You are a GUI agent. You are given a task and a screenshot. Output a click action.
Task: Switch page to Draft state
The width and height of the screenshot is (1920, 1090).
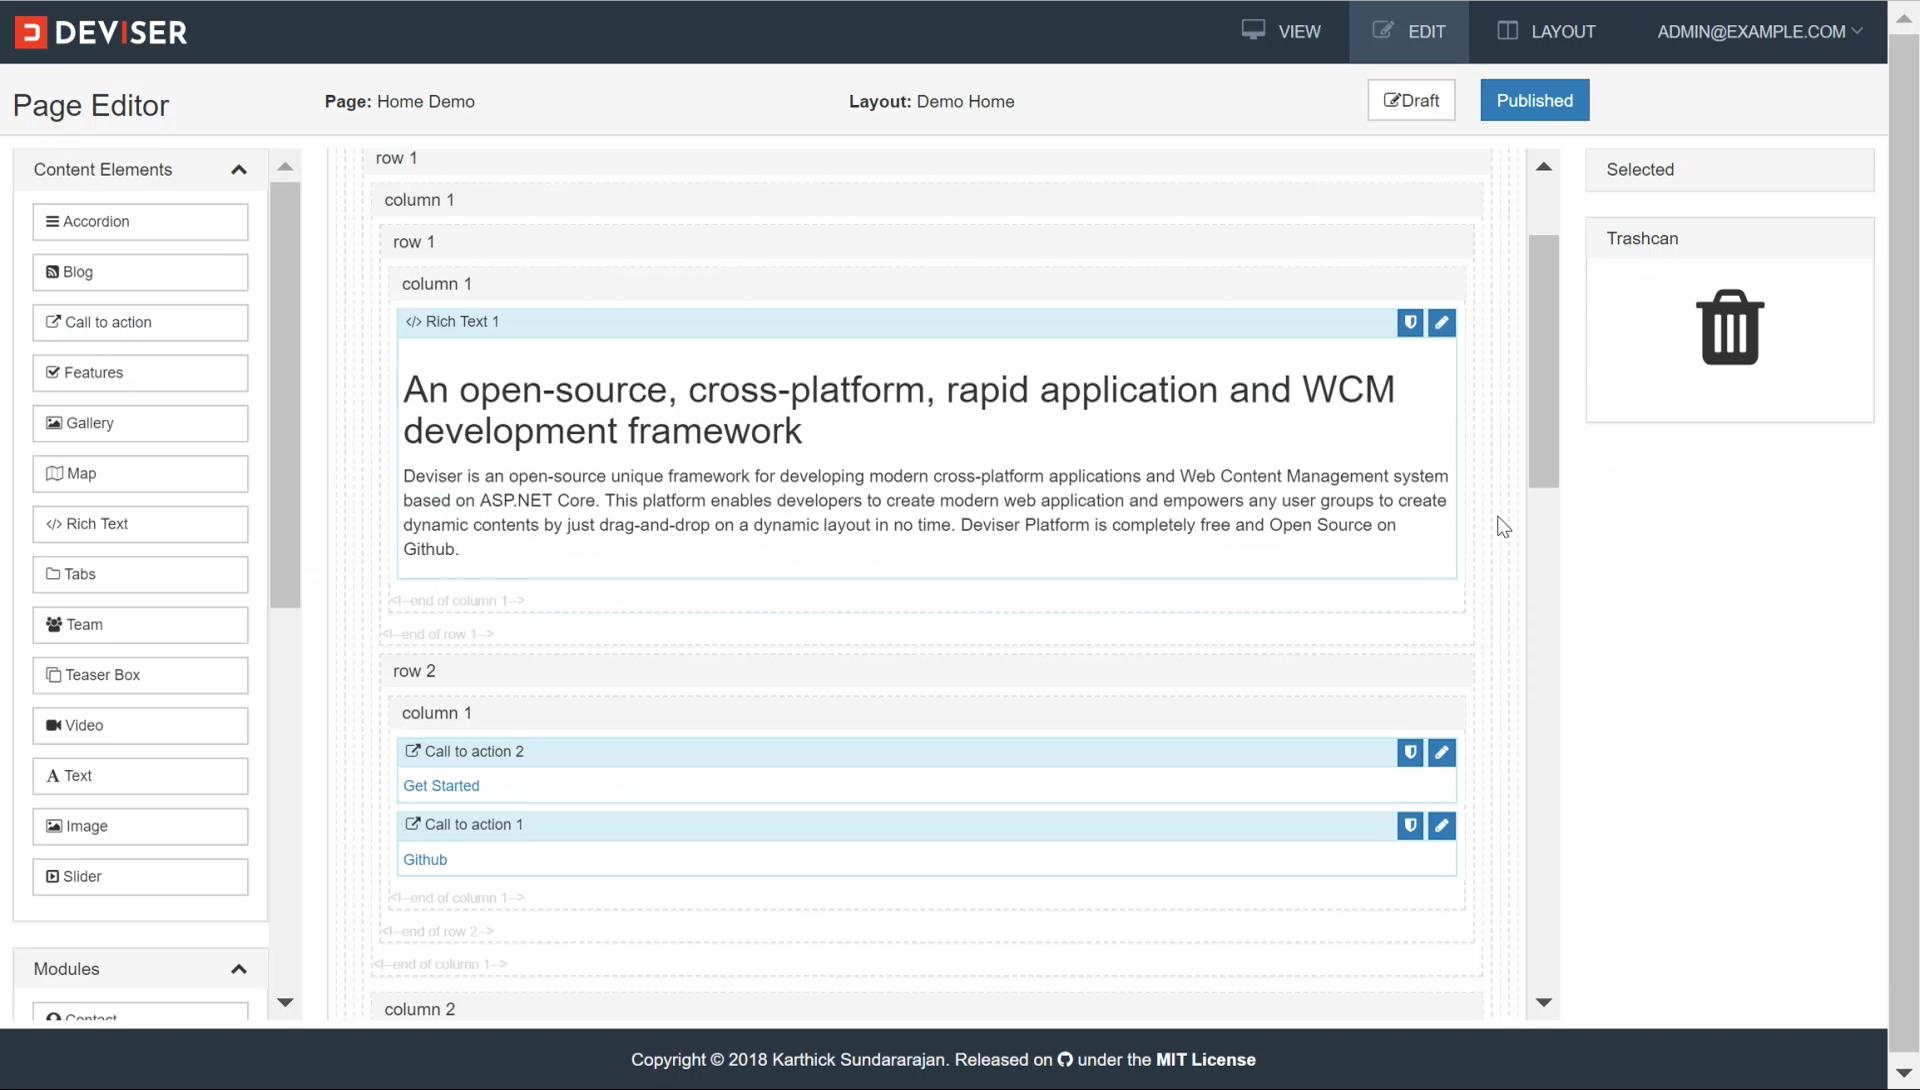[x=1411, y=100]
